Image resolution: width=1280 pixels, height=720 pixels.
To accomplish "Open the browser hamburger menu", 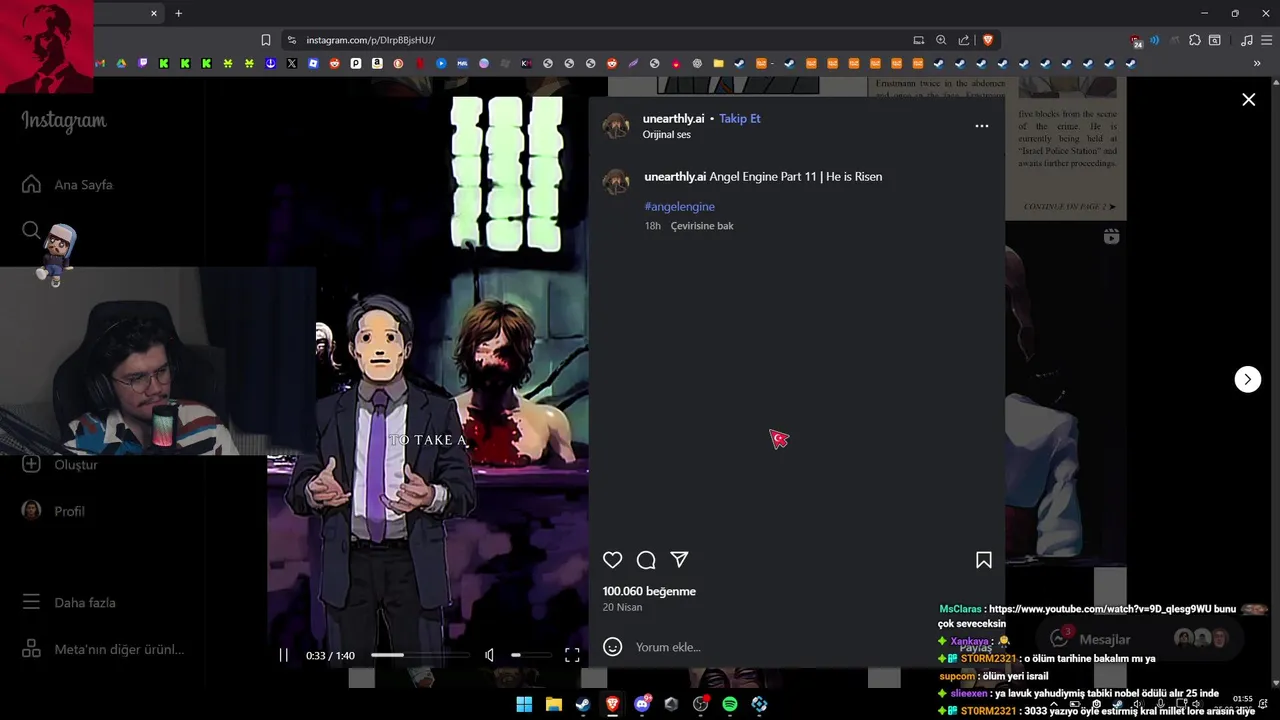I will click(1267, 40).
